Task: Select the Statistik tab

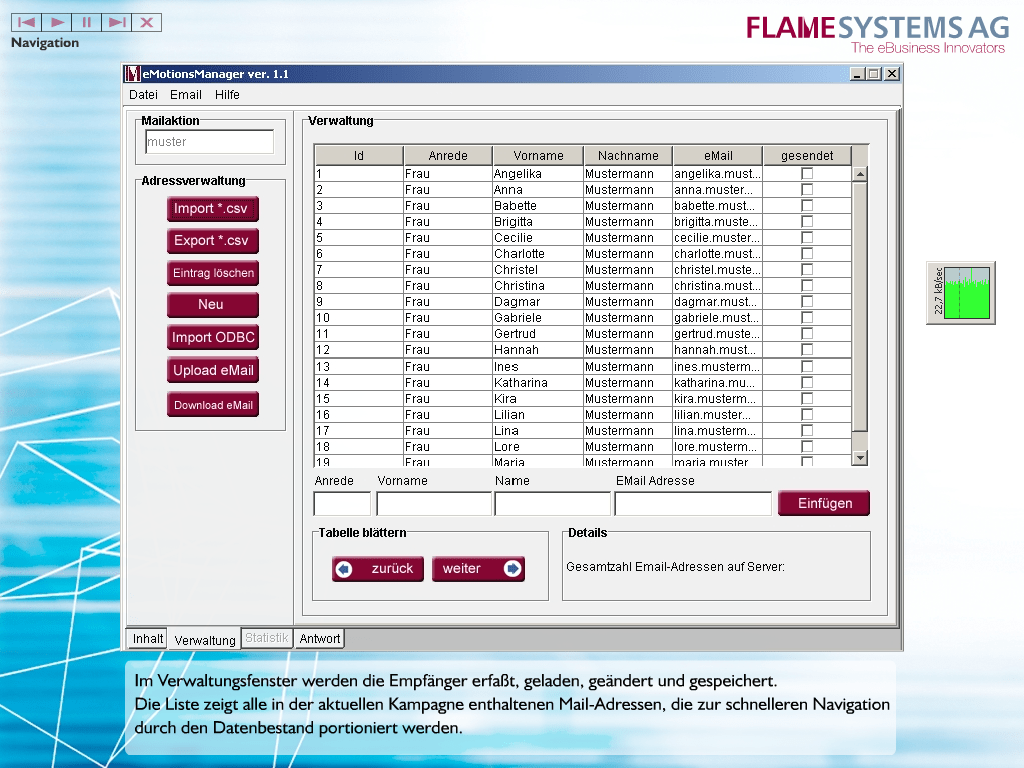Action: (266, 638)
